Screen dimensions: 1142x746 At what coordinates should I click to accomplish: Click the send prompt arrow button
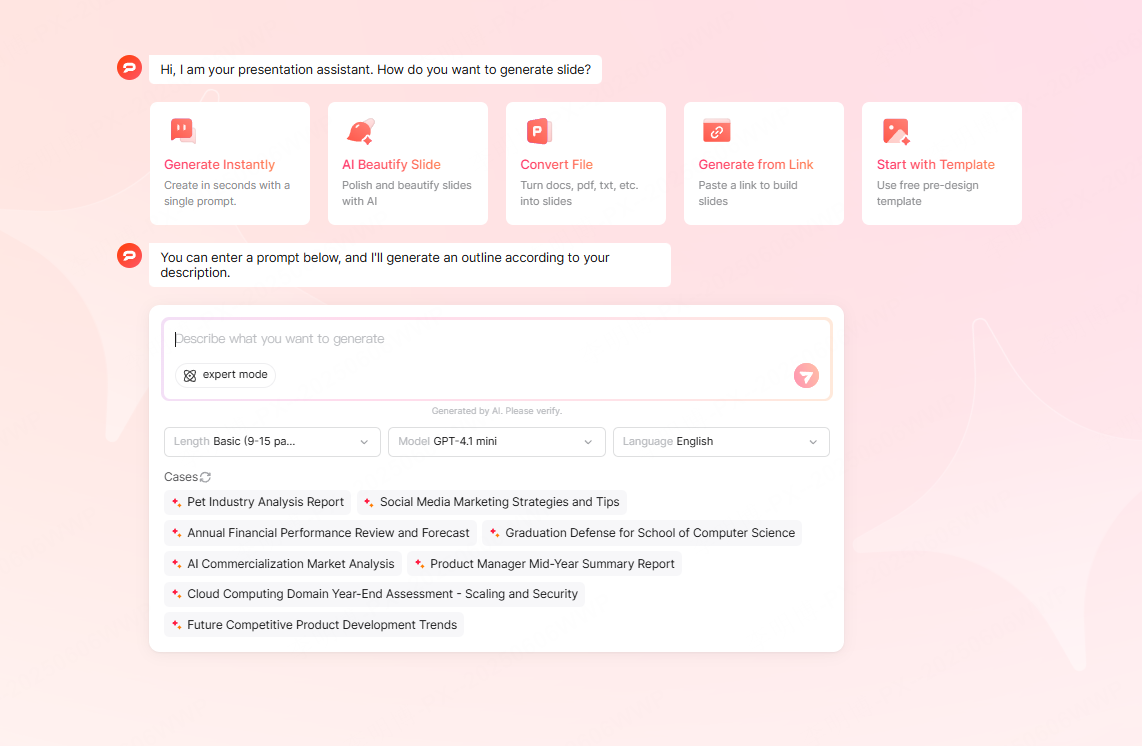(x=806, y=375)
